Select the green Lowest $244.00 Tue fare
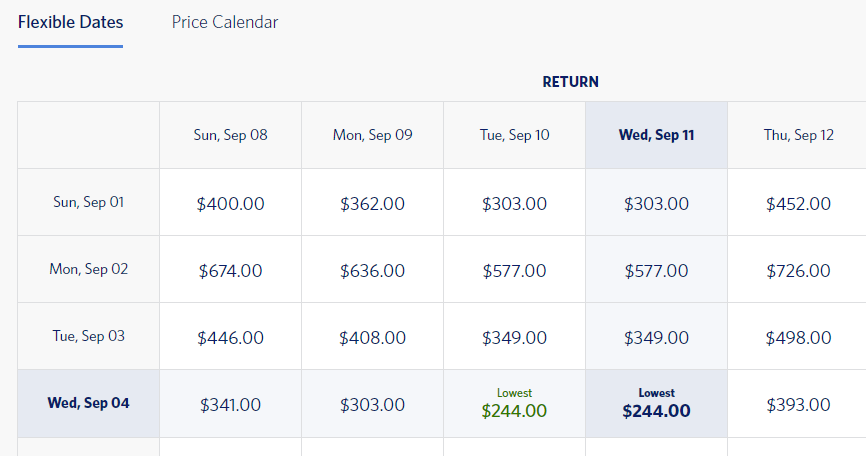The height and width of the screenshot is (456, 866). pos(514,404)
